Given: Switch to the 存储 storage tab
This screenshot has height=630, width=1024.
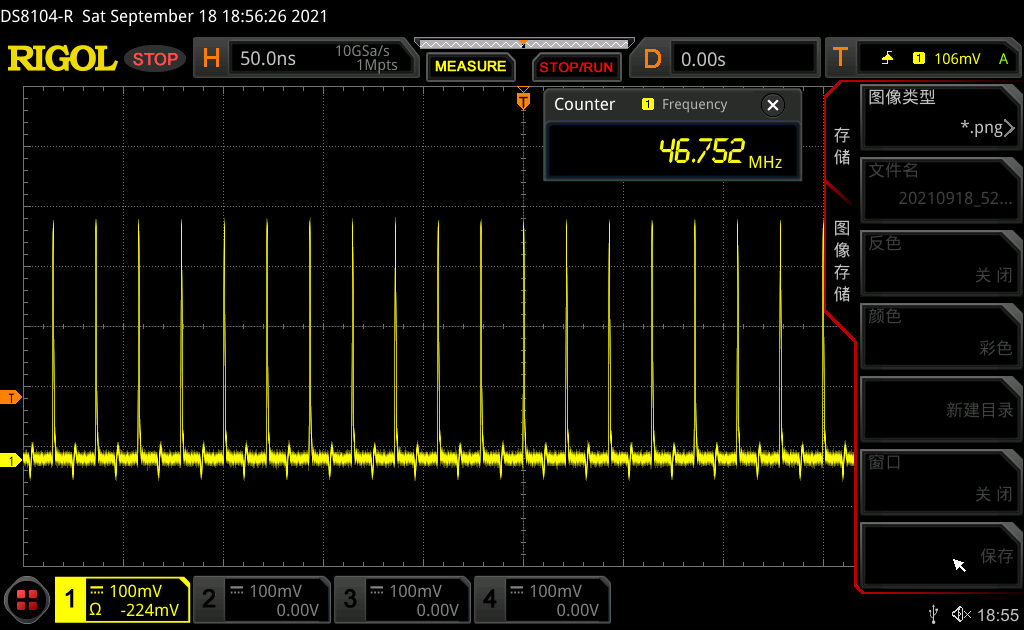Looking at the screenshot, I should (x=842, y=146).
